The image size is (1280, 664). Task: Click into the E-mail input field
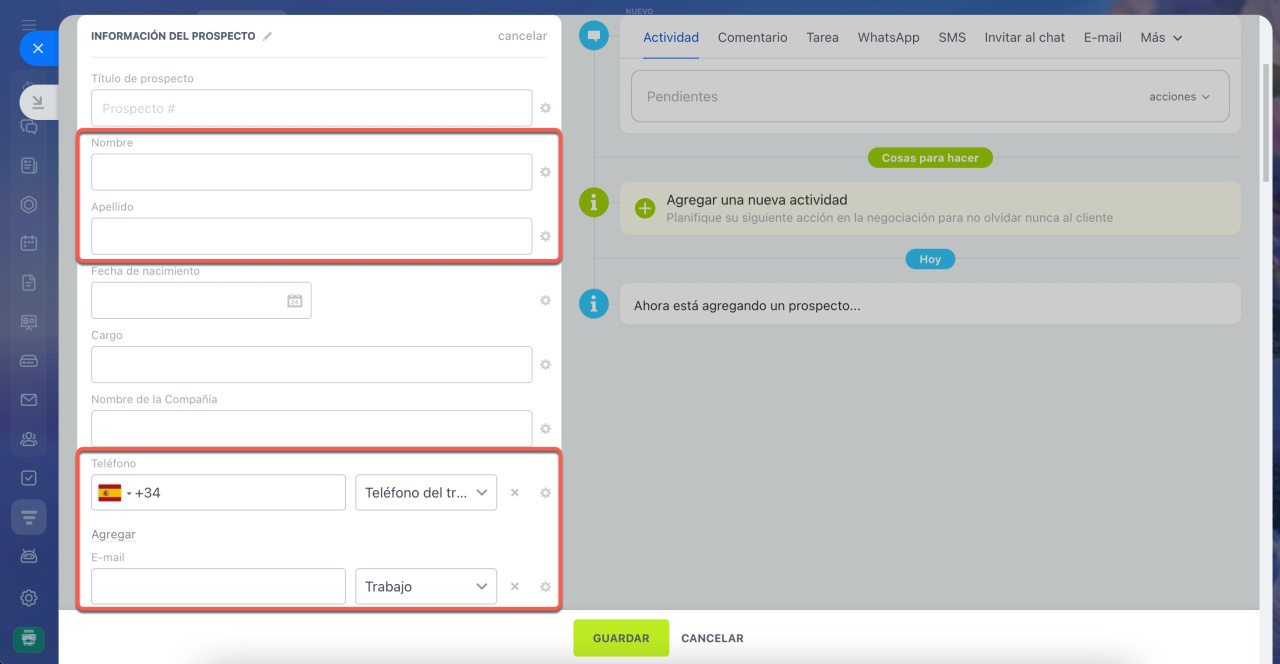218,586
